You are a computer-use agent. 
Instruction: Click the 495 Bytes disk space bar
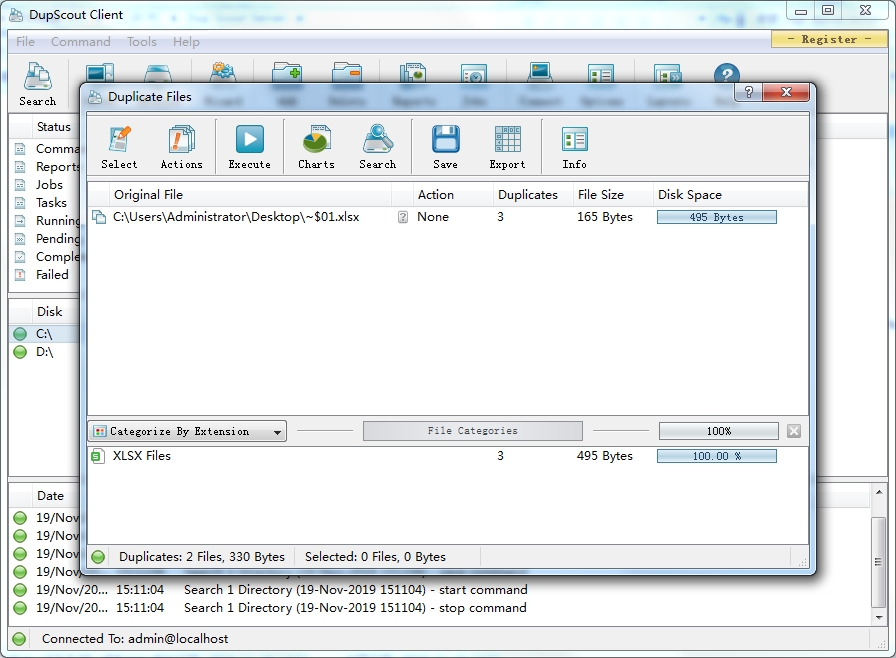click(717, 217)
